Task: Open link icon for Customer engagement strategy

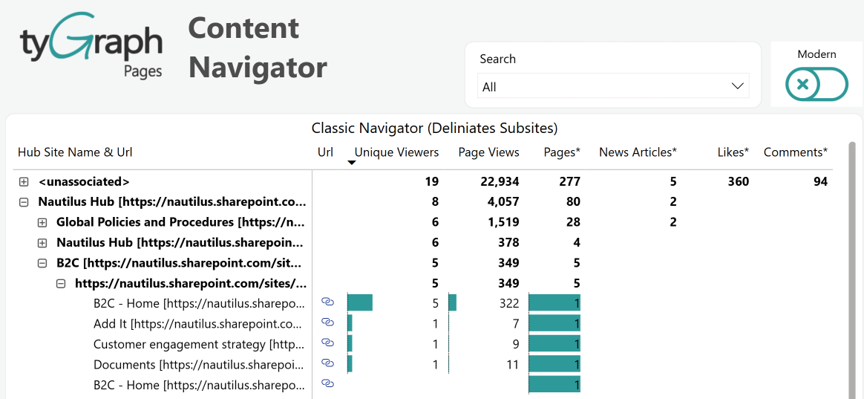Action: pyautogui.click(x=328, y=343)
